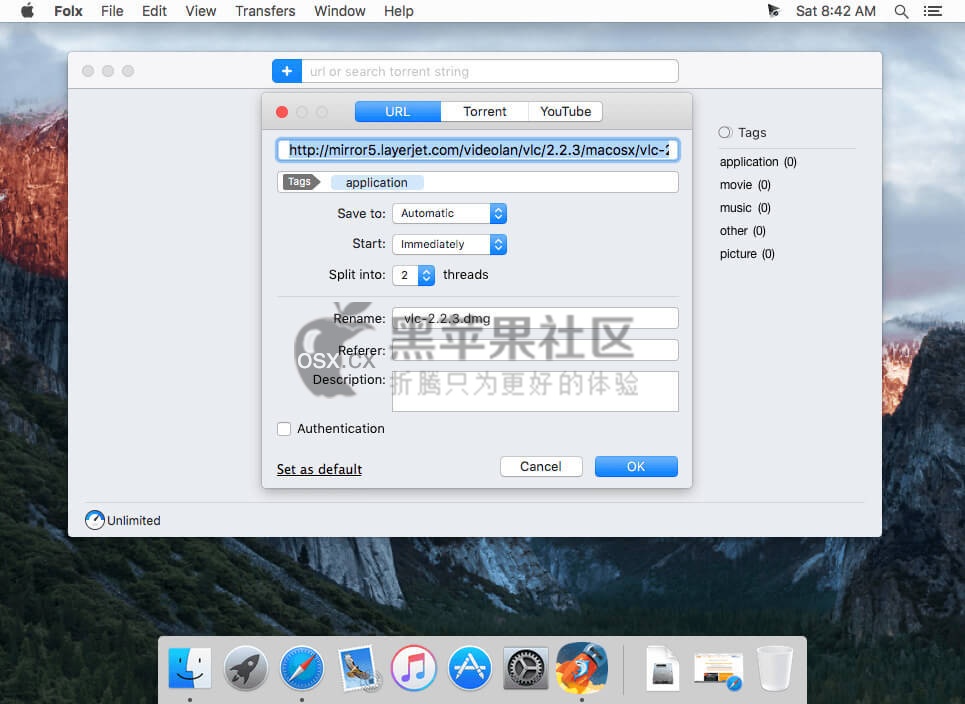Click the Tags label arrow icon

tap(301, 182)
